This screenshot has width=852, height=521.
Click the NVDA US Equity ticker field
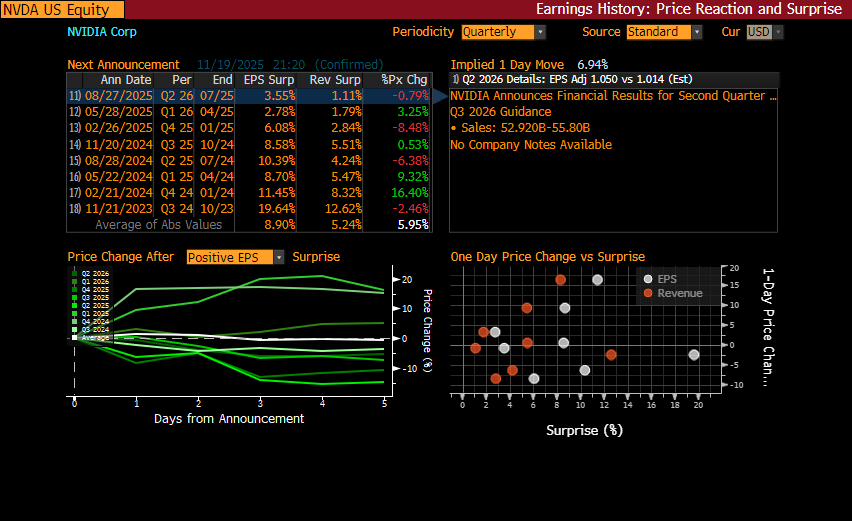(62, 9)
